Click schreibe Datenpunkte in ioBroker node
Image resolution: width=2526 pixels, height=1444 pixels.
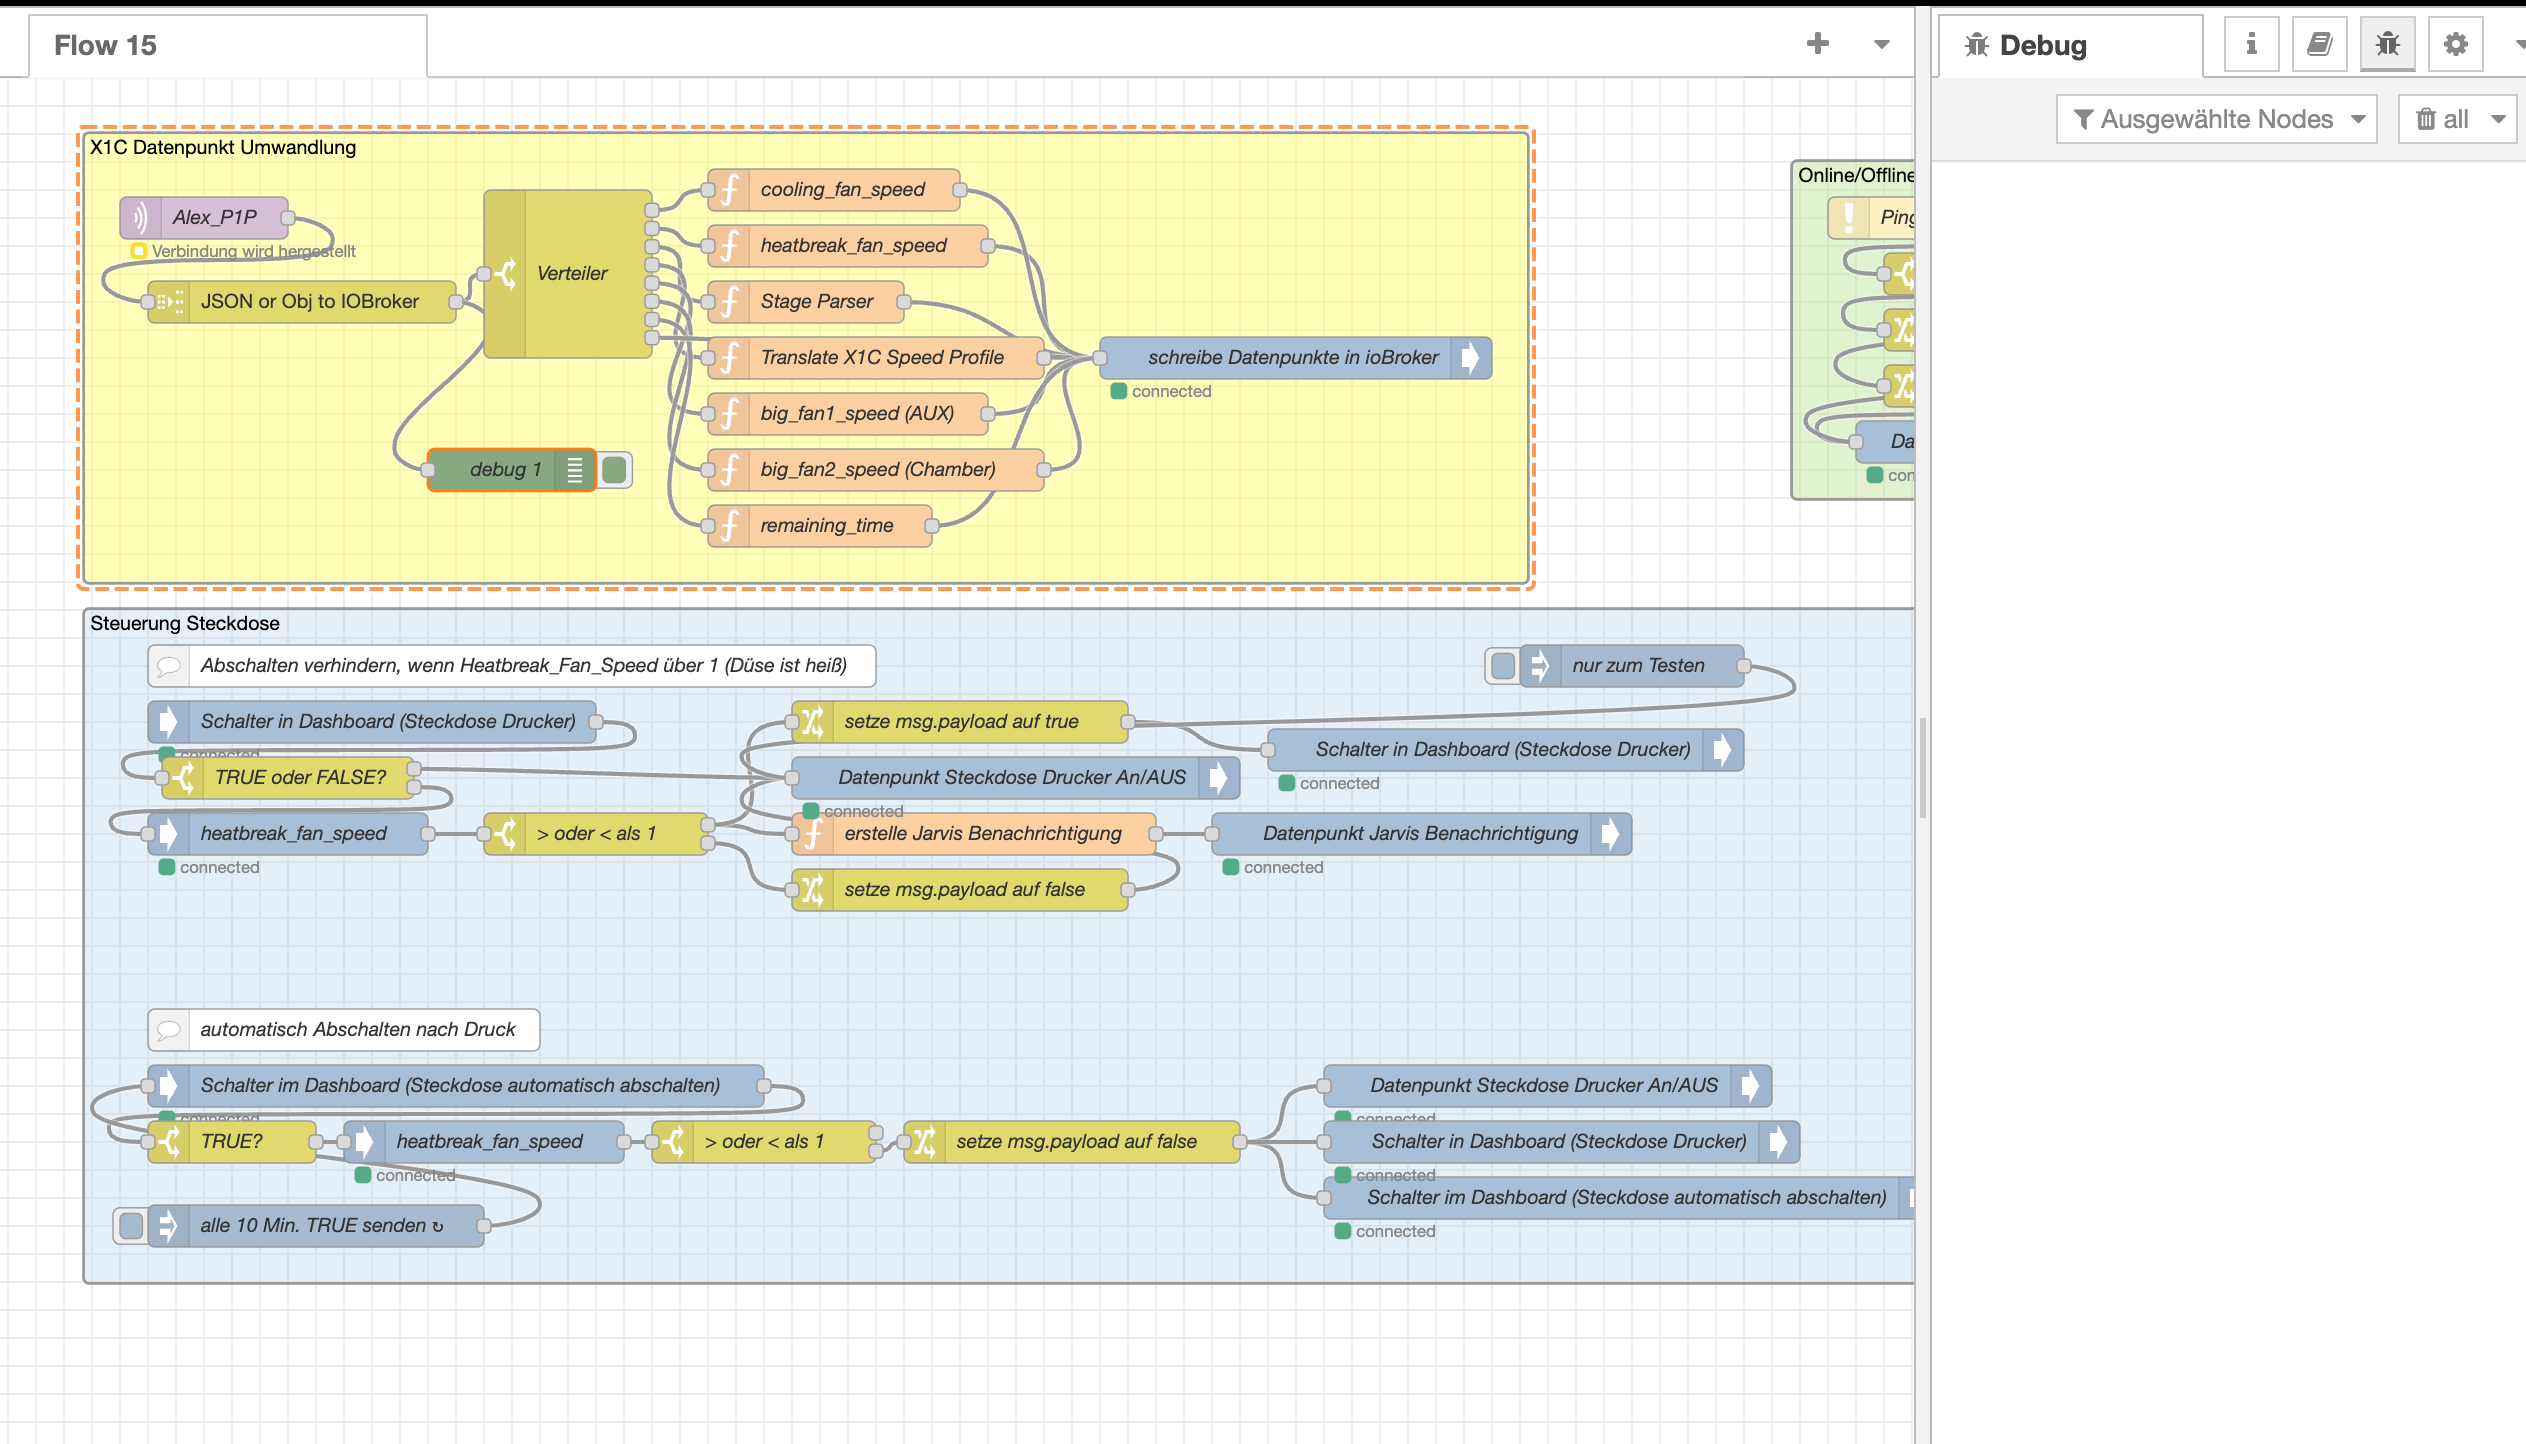[x=1292, y=357]
